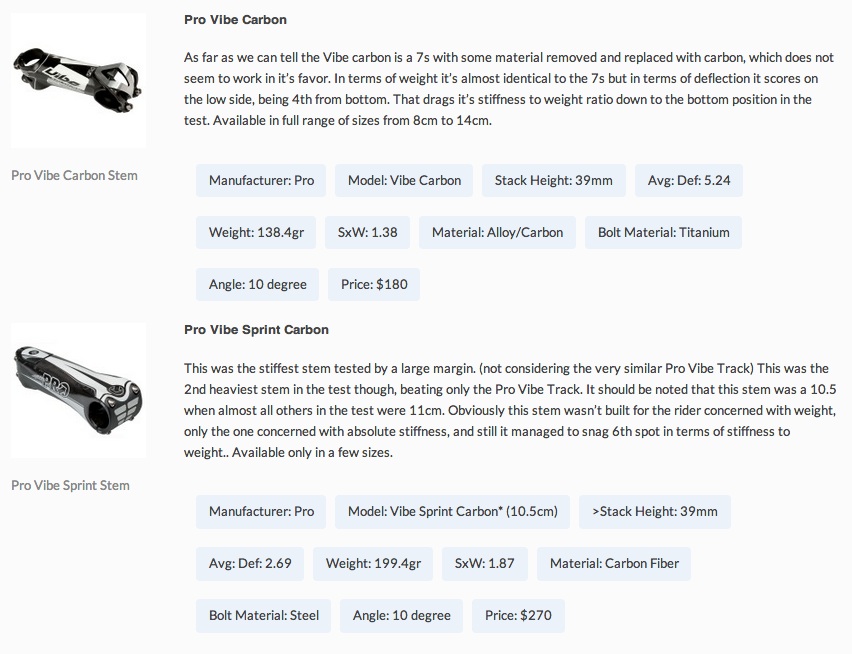Screen dimensions: 852x654
Task: Click the Weight: 199.4gr tag
Action: click(373, 563)
